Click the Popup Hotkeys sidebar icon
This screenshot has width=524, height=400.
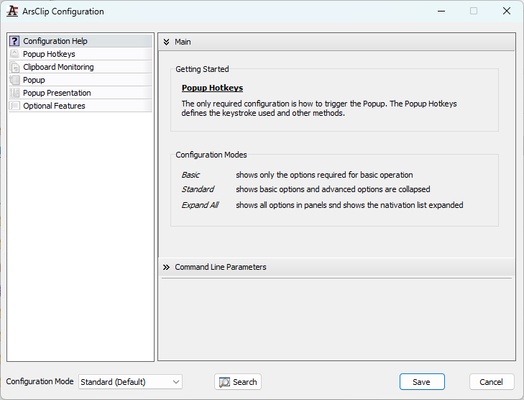click(x=14, y=54)
